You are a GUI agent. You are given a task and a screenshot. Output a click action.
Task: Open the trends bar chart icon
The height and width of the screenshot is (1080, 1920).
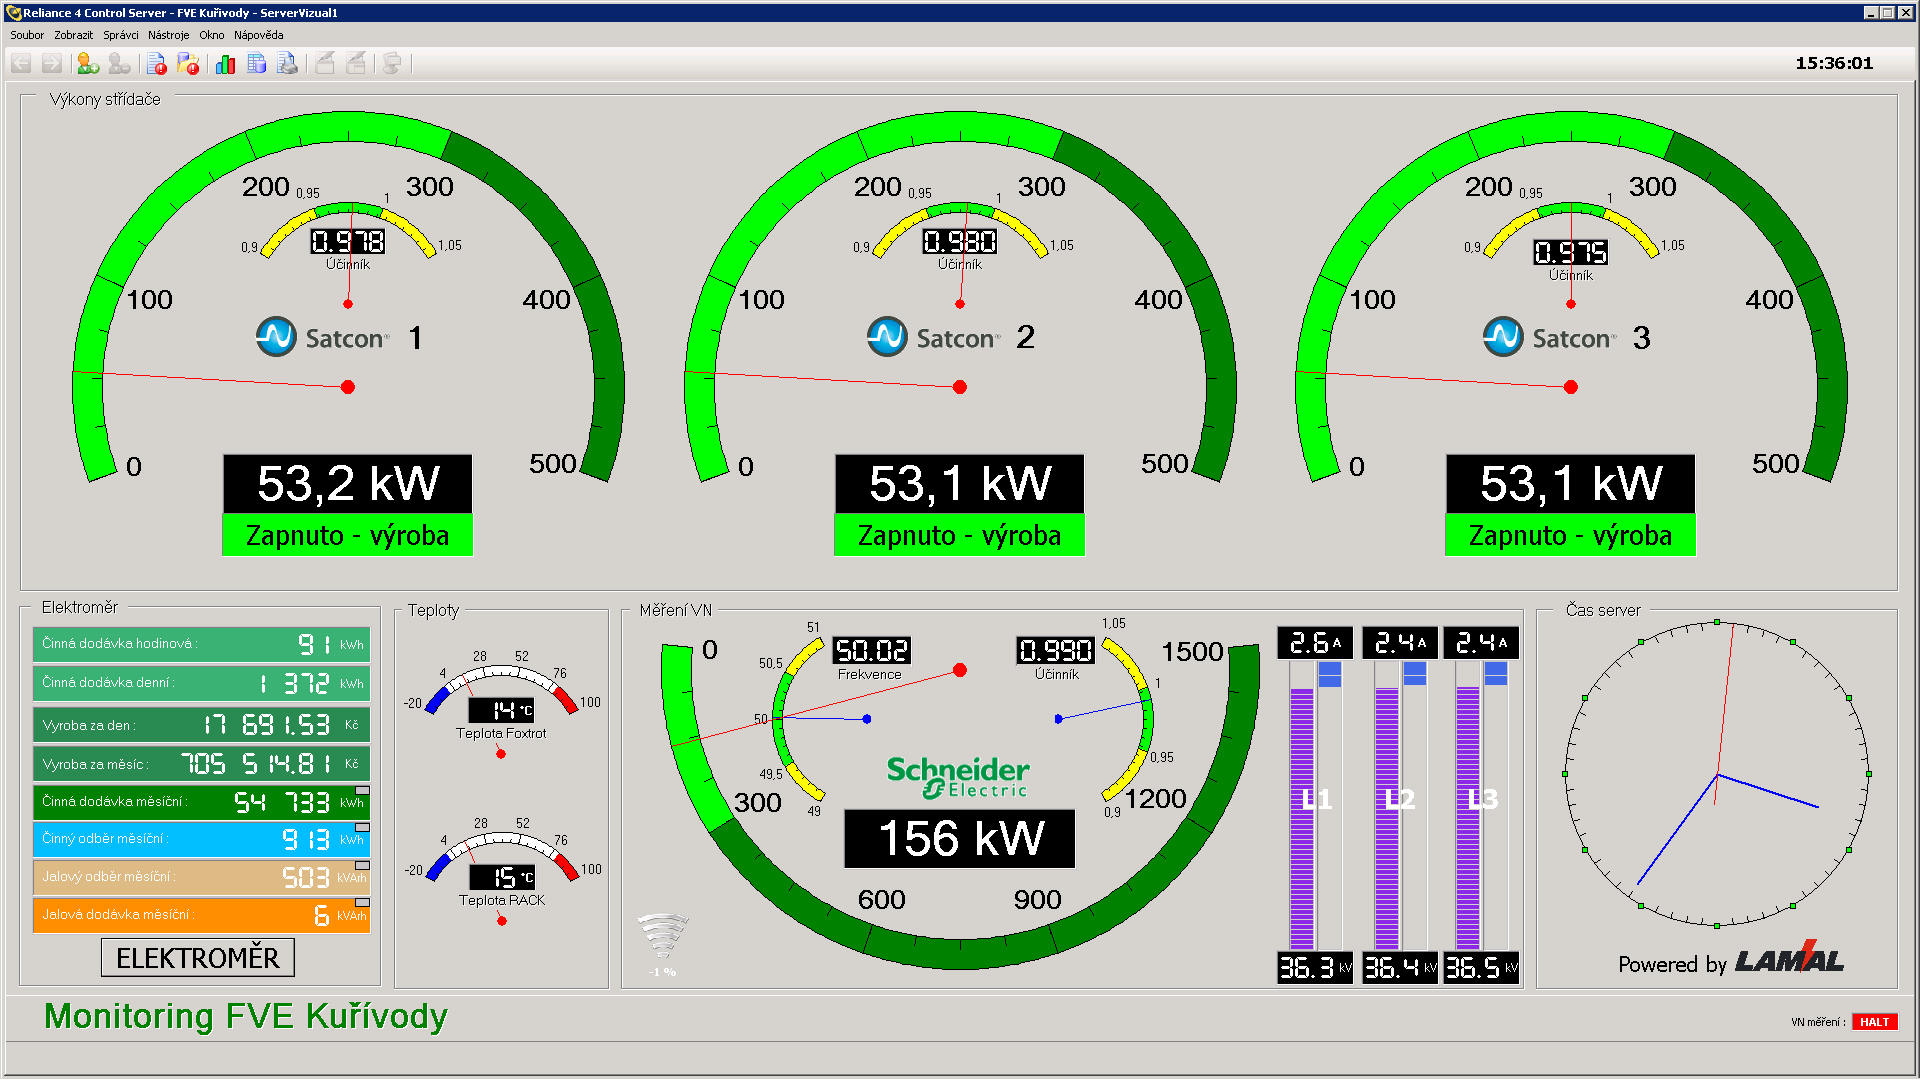pyautogui.click(x=226, y=64)
